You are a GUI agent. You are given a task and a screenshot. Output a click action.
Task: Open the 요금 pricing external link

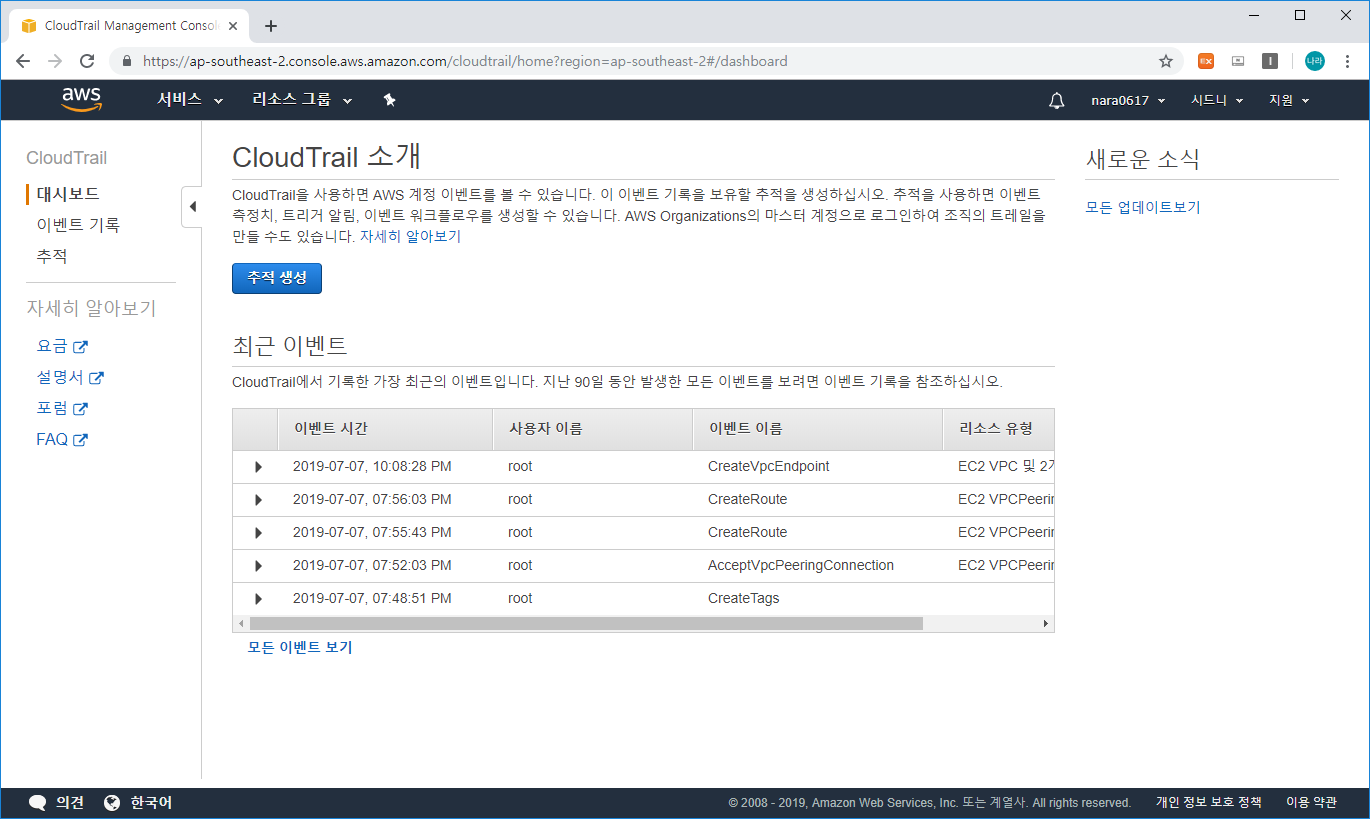(62, 346)
